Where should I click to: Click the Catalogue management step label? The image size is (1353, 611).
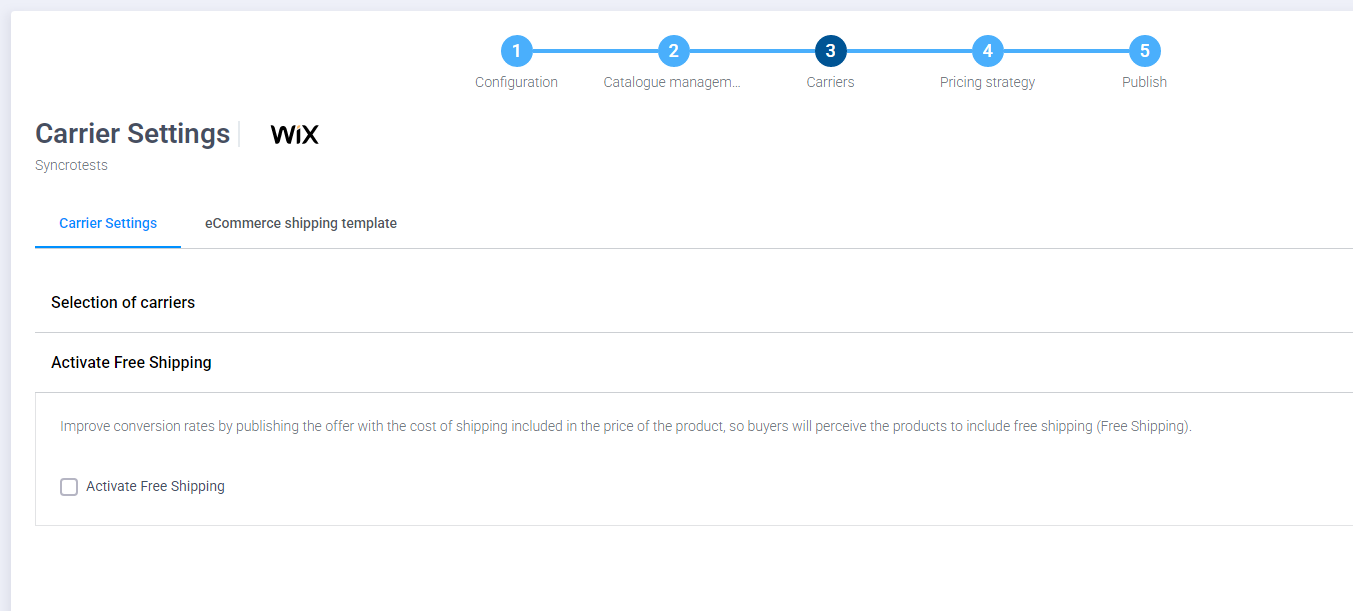pyautogui.click(x=672, y=82)
